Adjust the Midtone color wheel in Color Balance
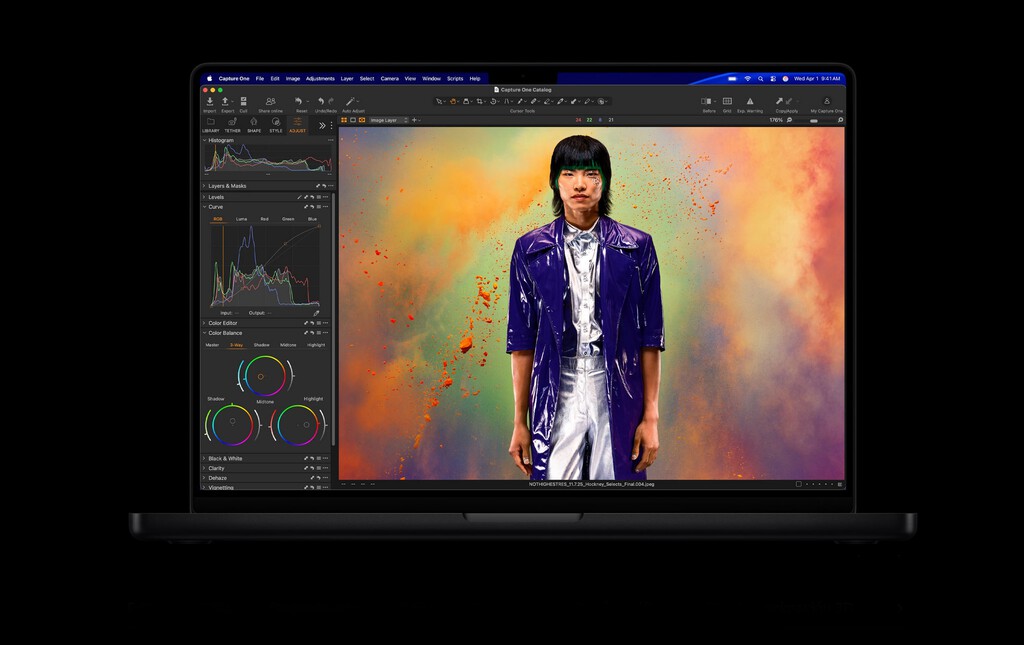This screenshot has width=1024, height=645. click(x=261, y=376)
